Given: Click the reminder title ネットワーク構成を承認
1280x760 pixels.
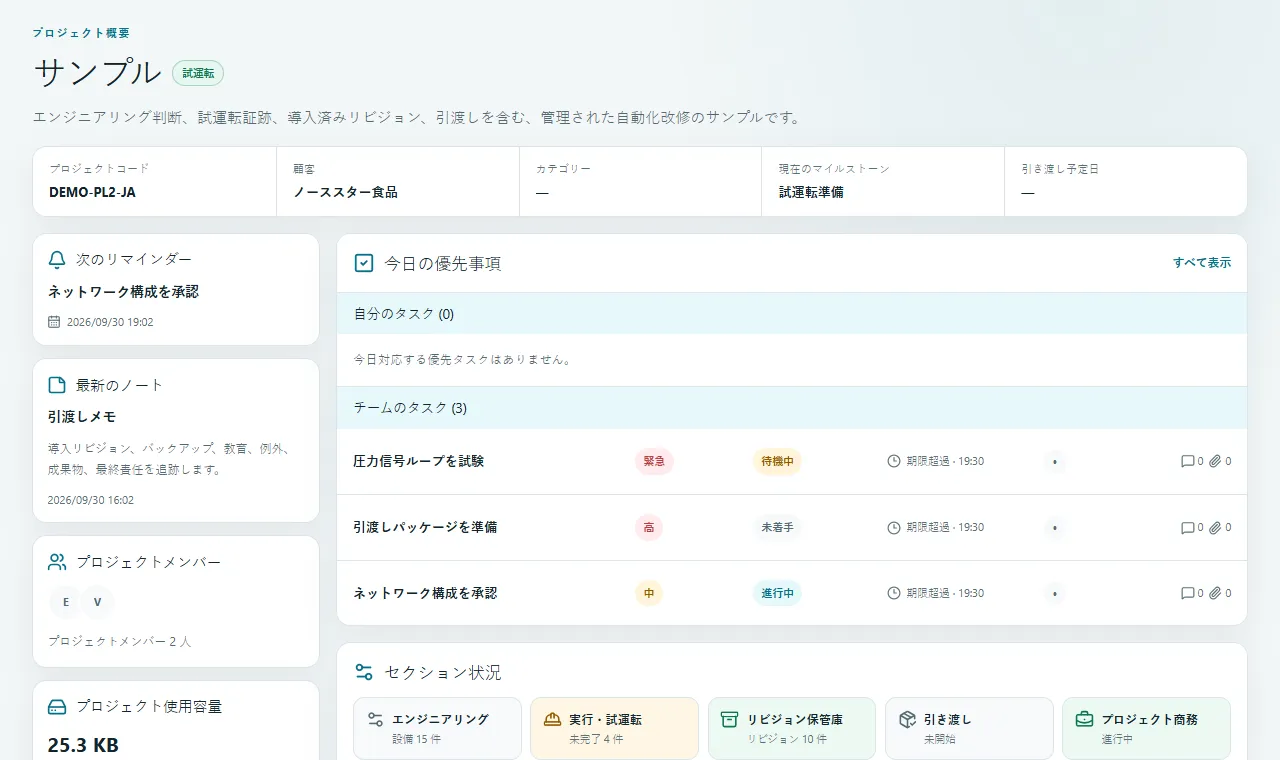Looking at the screenshot, I should [x=123, y=292].
